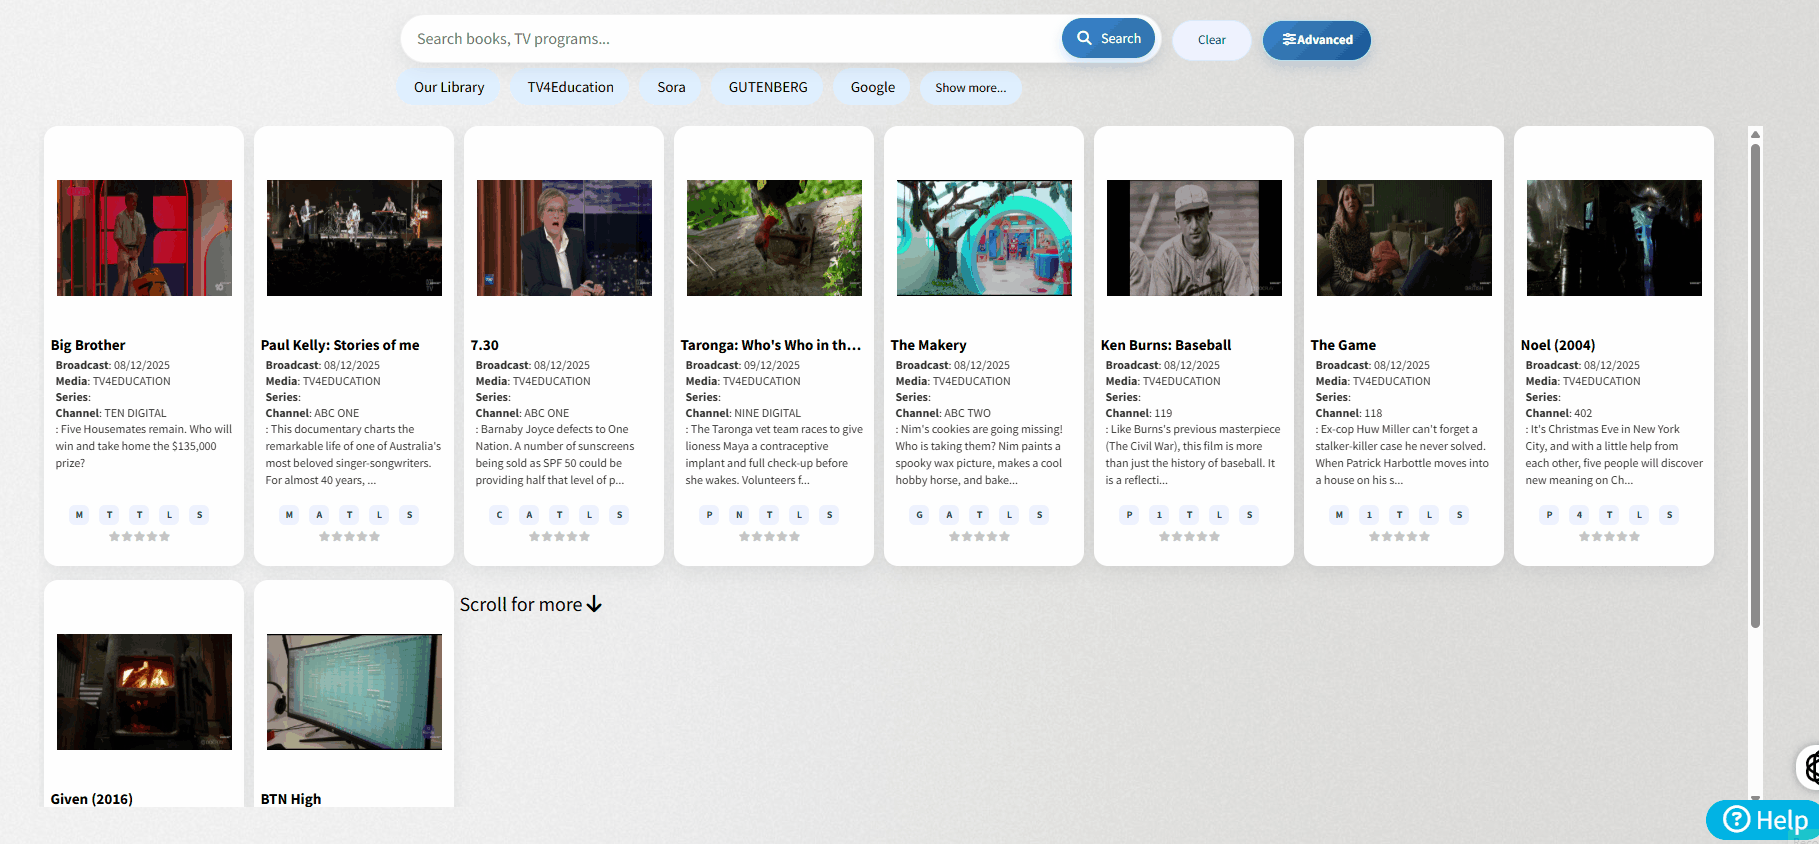
Task: Click the P badge on Ken Burns card
Action: coord(1129,515)
